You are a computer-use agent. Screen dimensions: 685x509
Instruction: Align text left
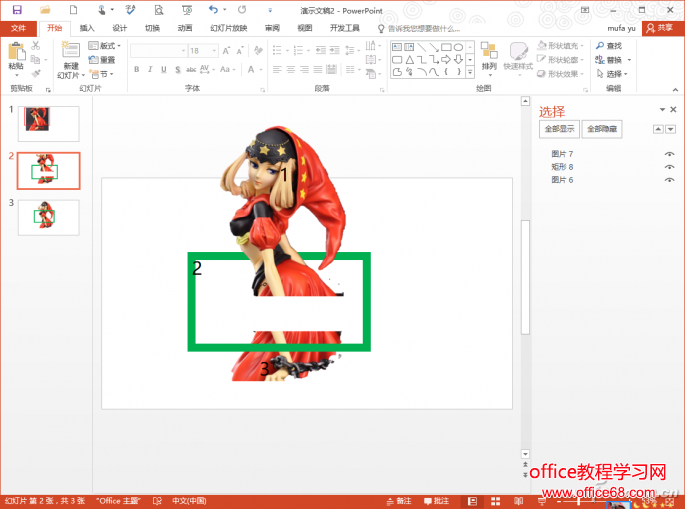click(277, 69)
